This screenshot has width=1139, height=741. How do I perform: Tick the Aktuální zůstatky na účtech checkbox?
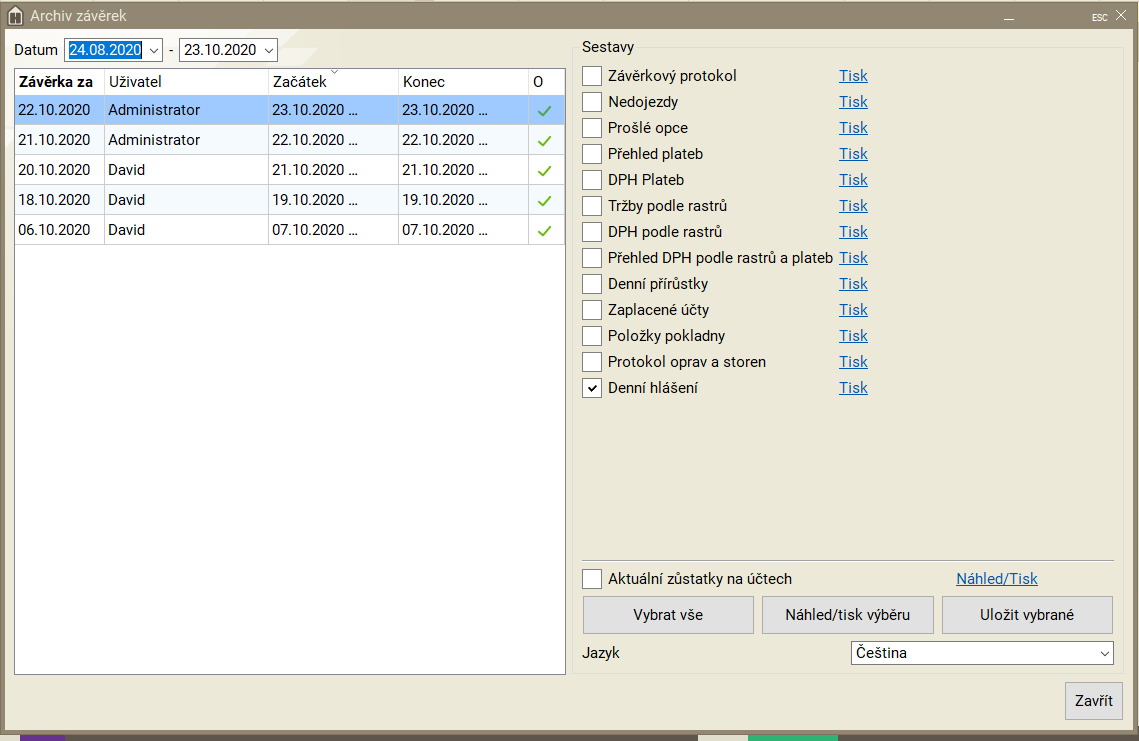(592, 579)
